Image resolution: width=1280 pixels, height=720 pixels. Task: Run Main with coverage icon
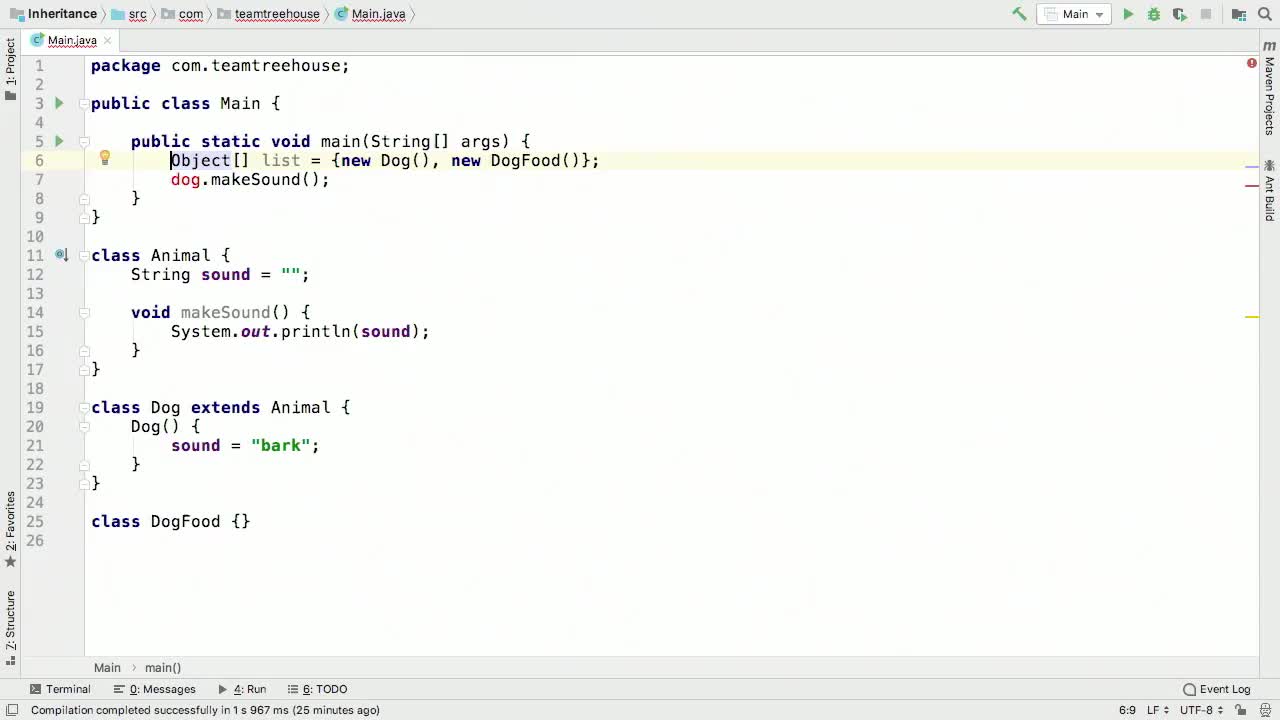(1180, 14)
